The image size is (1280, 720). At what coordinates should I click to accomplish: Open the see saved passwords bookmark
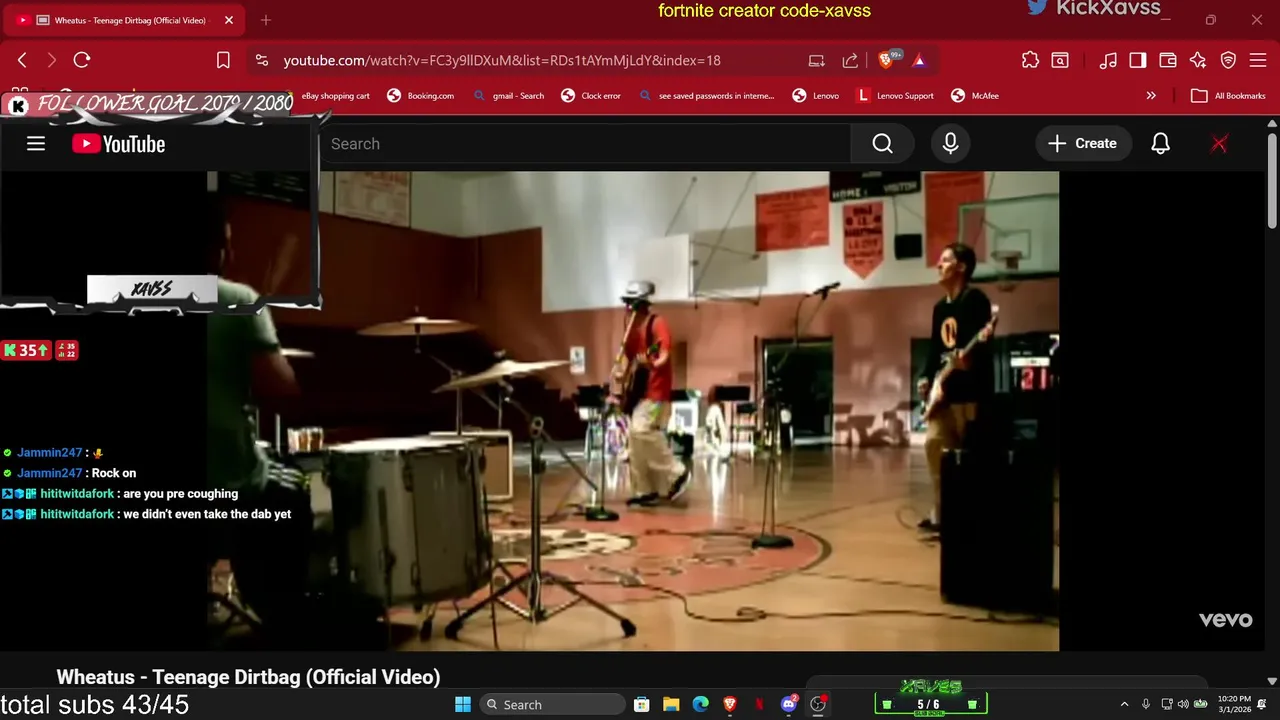pos(706,96)
